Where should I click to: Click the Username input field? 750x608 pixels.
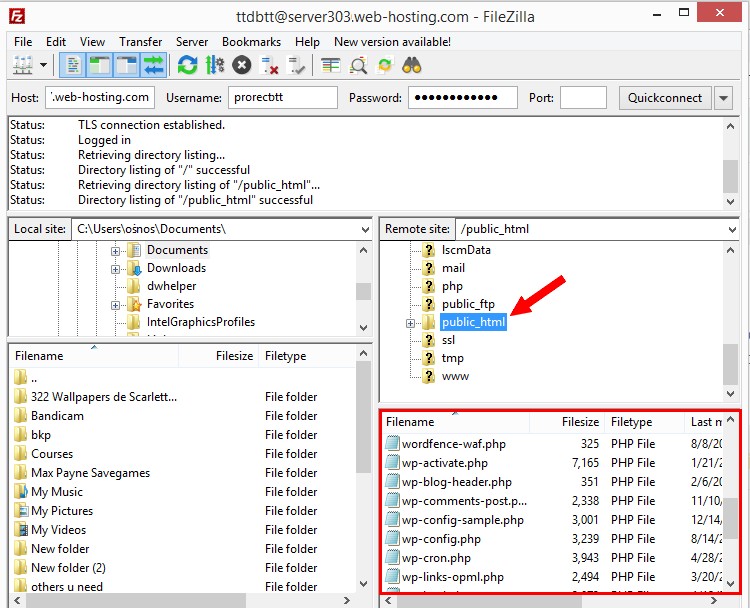pos(283,98)
